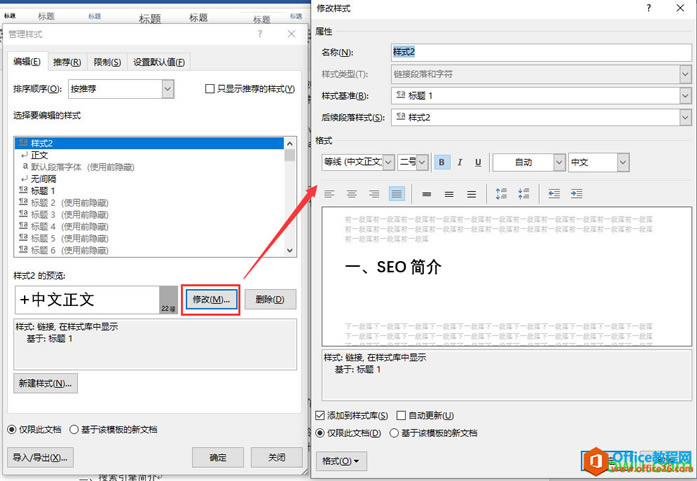Viewport: 697px width, 481px height.
Task: Select justified alignment icon
Action: (397, 194)
